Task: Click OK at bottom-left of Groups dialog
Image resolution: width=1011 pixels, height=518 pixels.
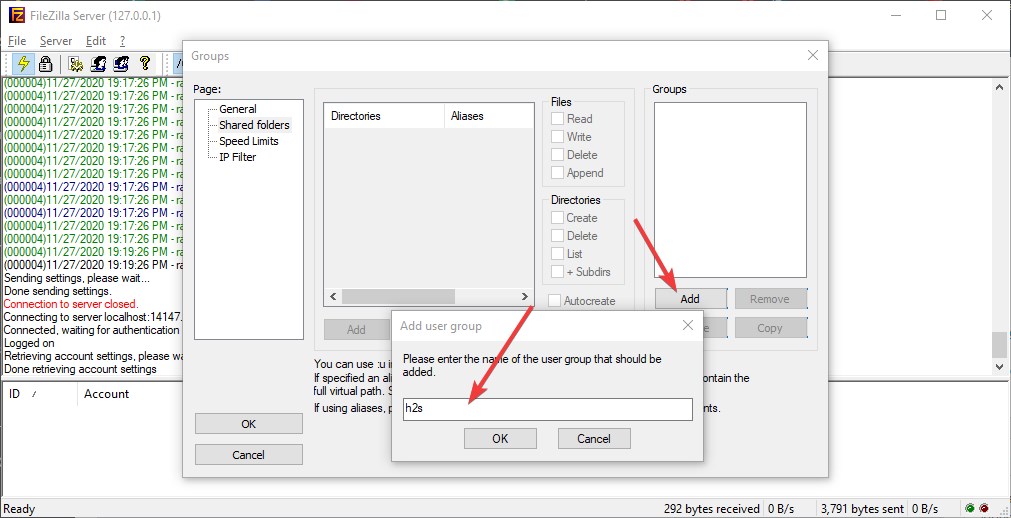Action: pos(248,424)
